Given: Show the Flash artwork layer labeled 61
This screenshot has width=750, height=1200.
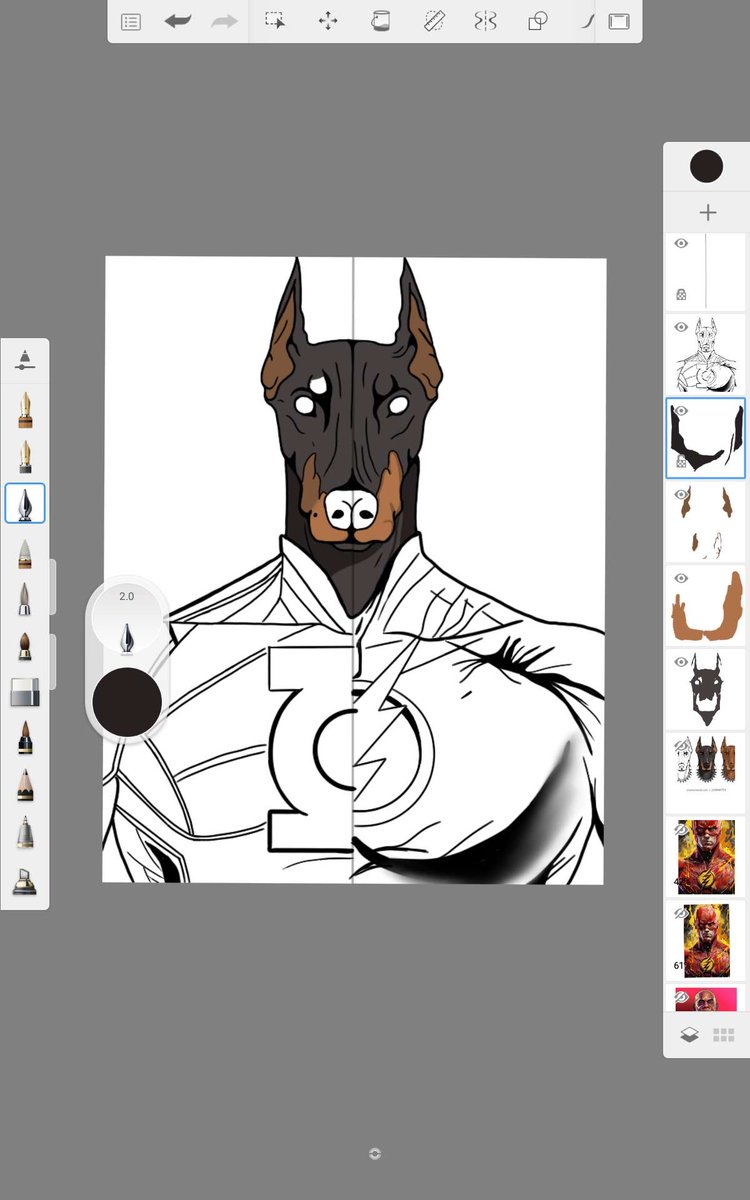Looking at the screenshot, I should (681, 913).
